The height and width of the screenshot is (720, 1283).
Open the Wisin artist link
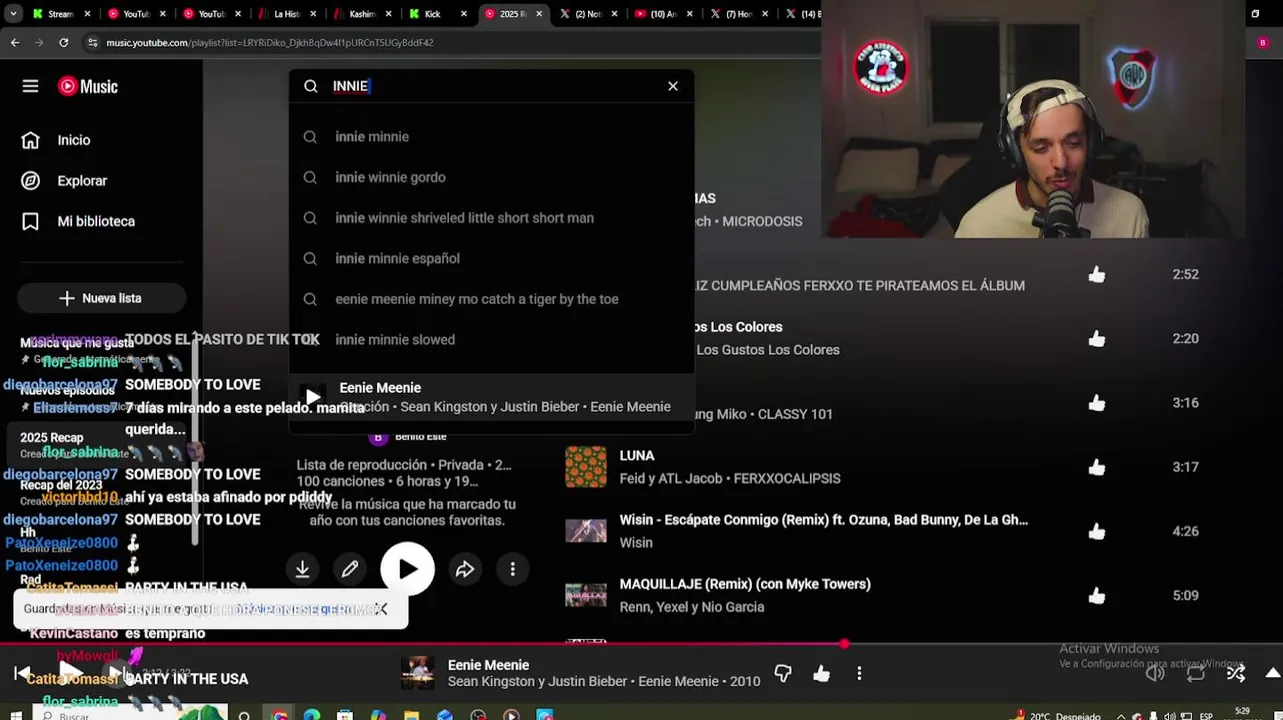point(636,542)
